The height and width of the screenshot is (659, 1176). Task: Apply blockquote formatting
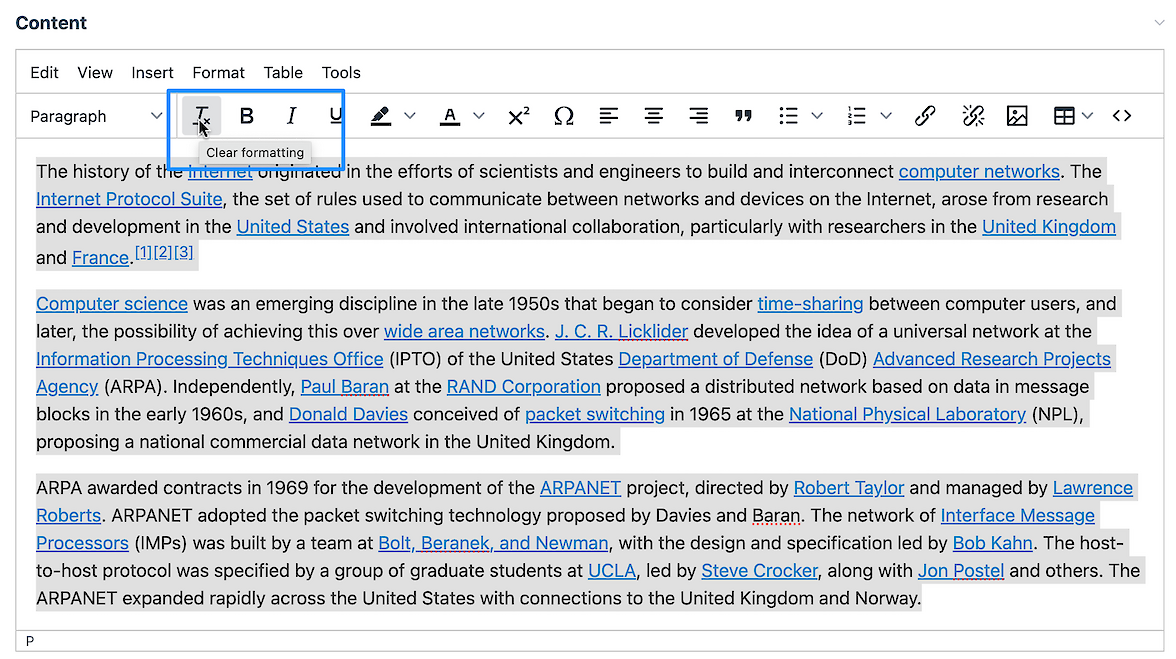click(743, 117)
